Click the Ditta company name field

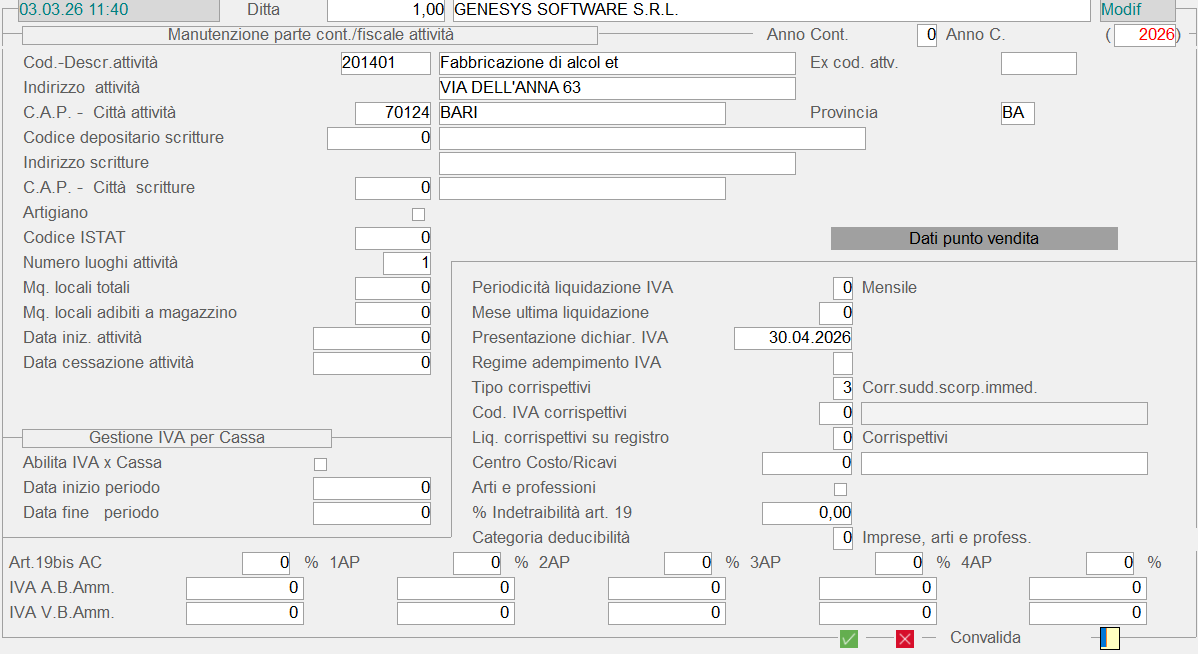coord(770,10)
